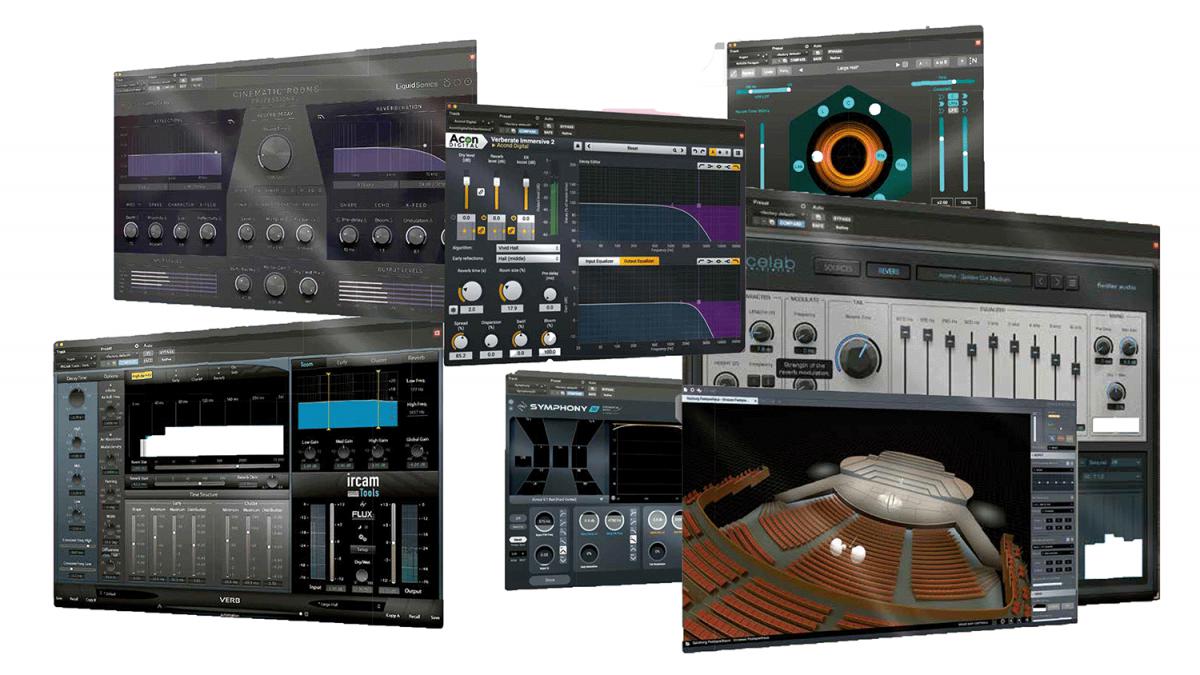The width and height of the screenshot is (1200, 675).
Task: Open Early tab in Ircam Verb
Action: (x=342, y=362)
